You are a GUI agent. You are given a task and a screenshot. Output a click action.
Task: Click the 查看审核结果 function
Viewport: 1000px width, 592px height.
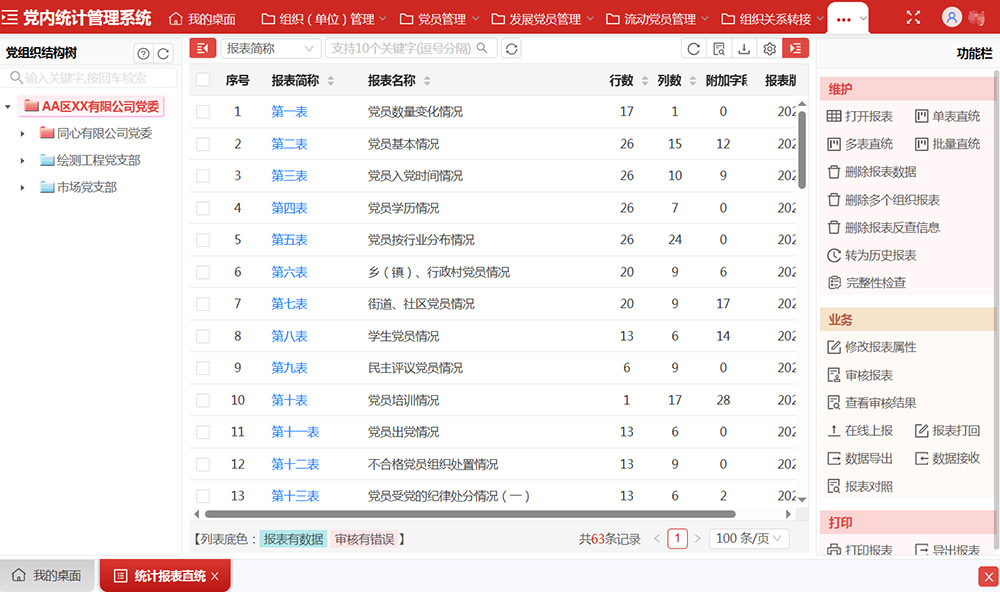872,403
